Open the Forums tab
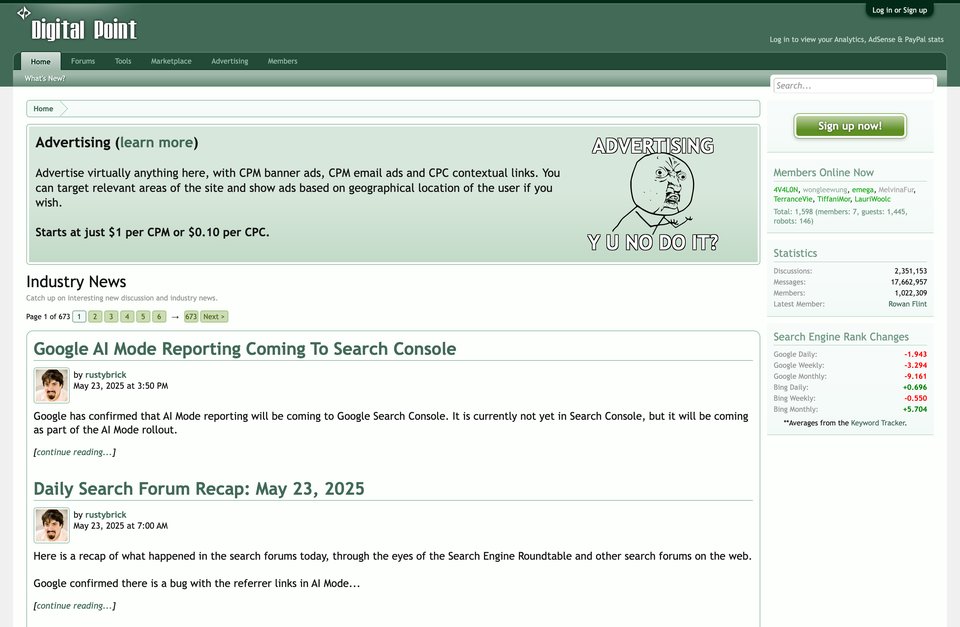 83,61
